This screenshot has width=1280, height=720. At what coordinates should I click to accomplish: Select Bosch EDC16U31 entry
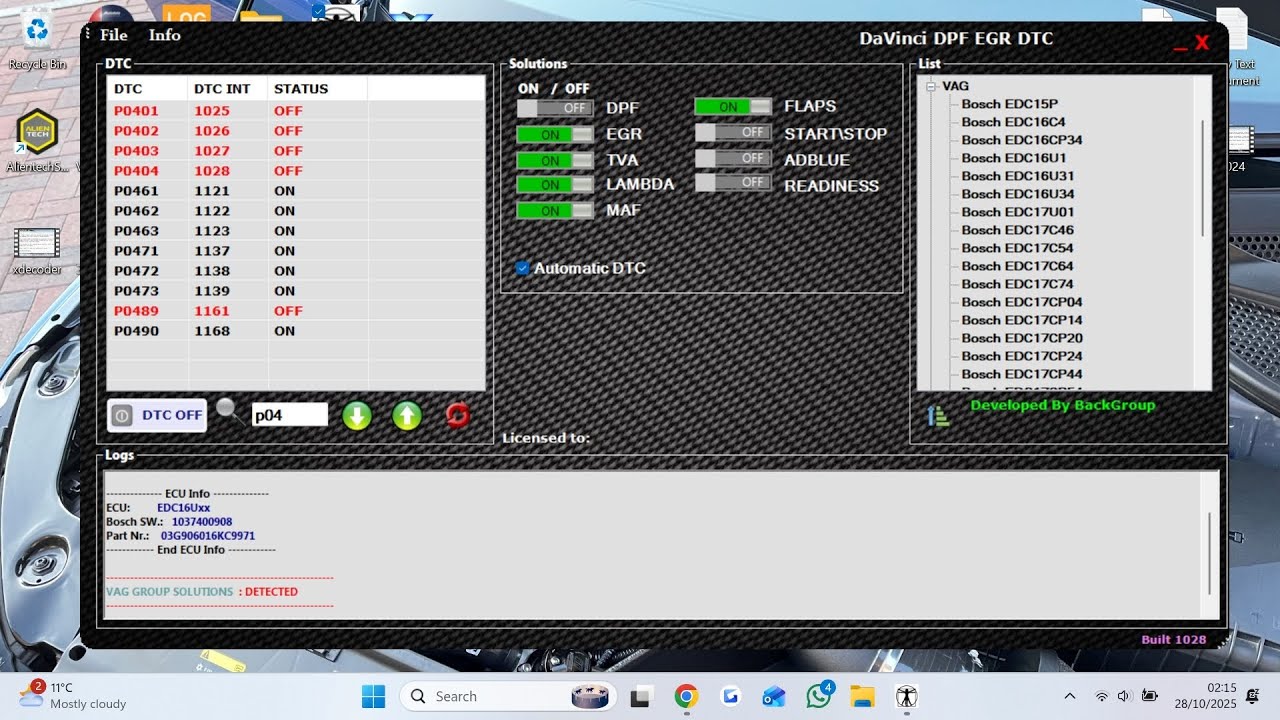pos(1017,176)
